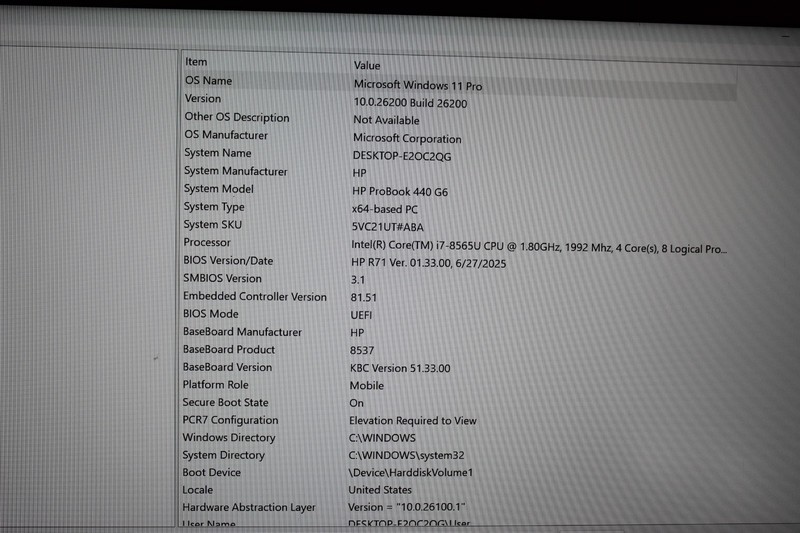Click the Value column header
Screen dimensions: 800x533
(x=367, y=65)
